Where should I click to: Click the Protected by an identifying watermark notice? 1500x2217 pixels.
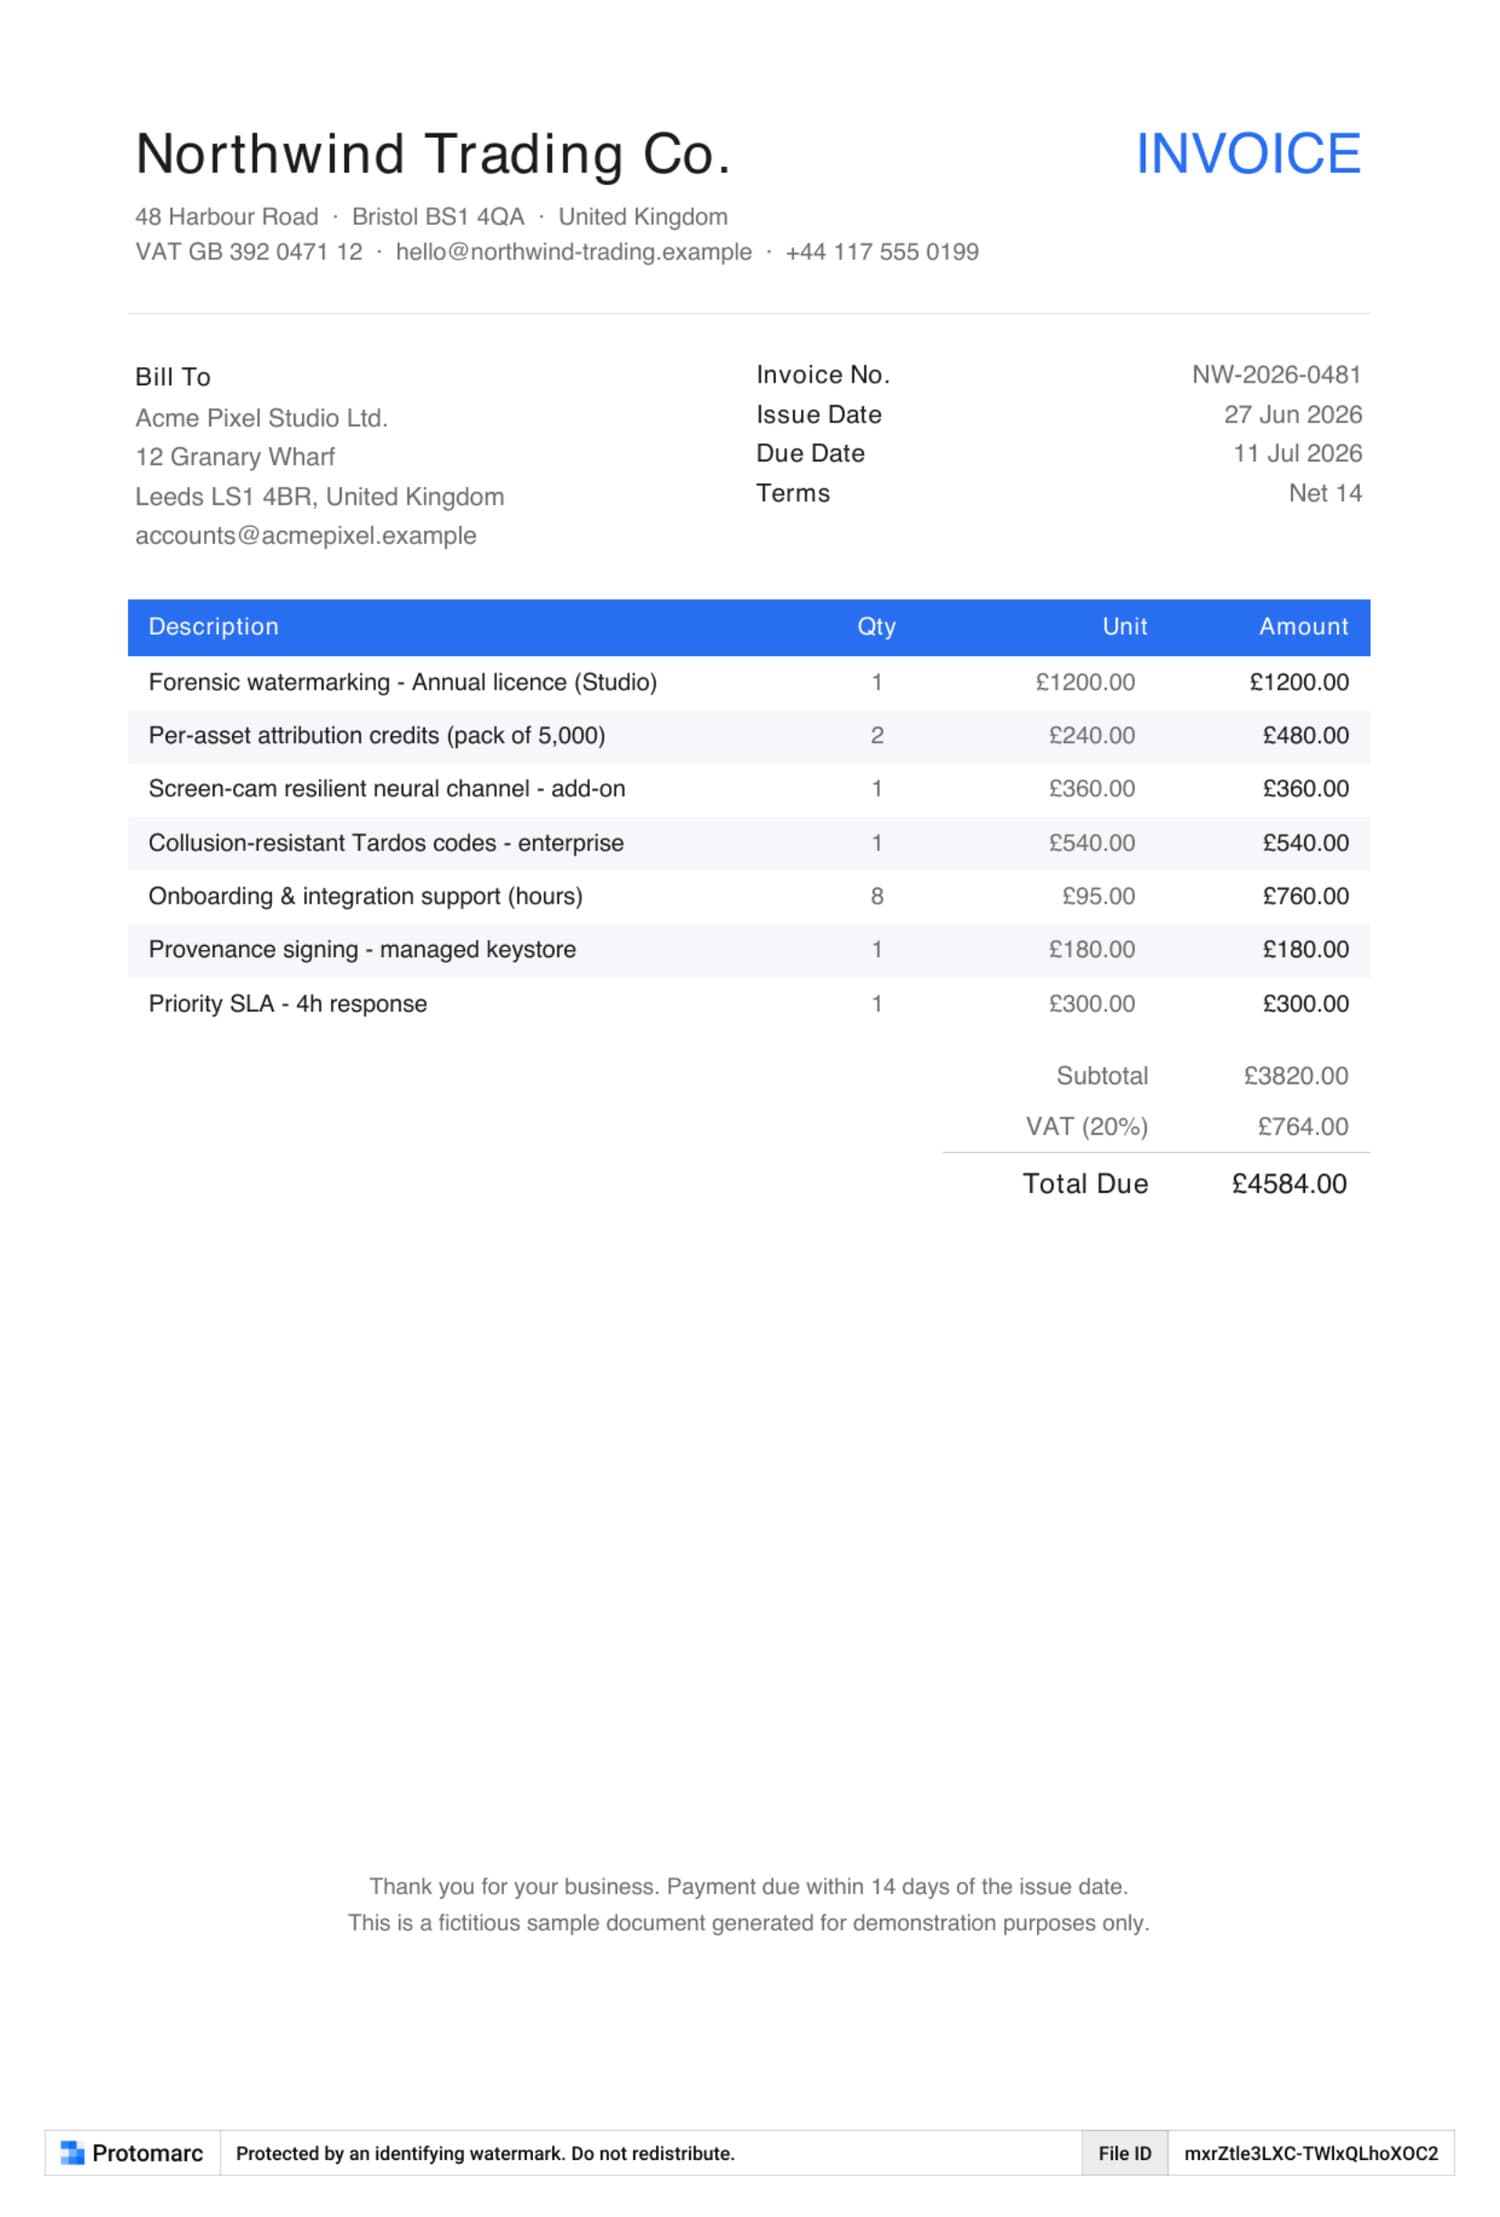485,2154
